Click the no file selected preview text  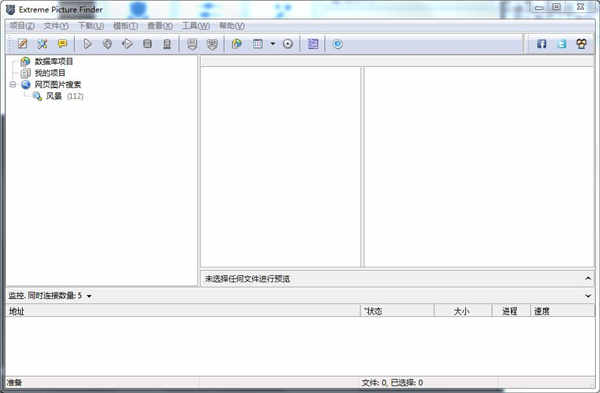coord(247,279)
